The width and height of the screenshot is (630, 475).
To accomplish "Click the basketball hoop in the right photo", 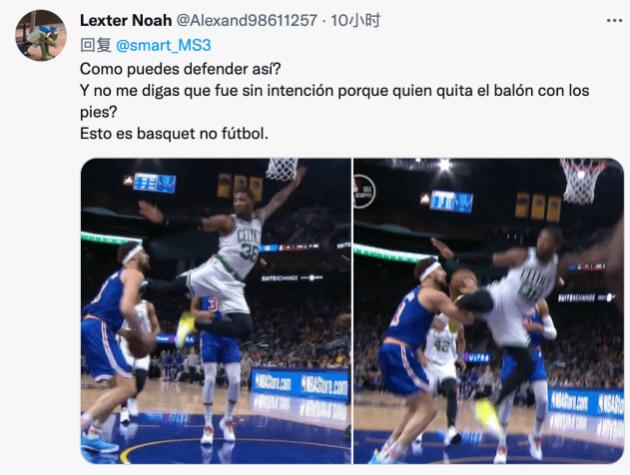I will (583, 180).
